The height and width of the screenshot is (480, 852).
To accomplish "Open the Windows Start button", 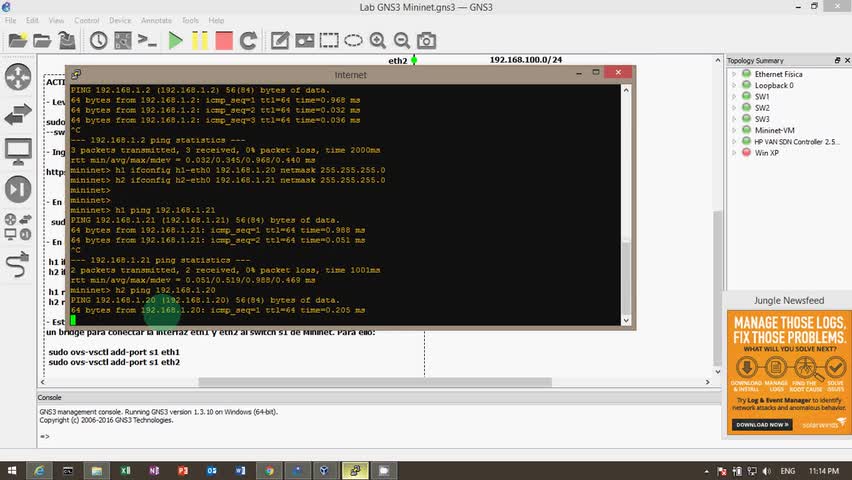I will tap(11, 471).
